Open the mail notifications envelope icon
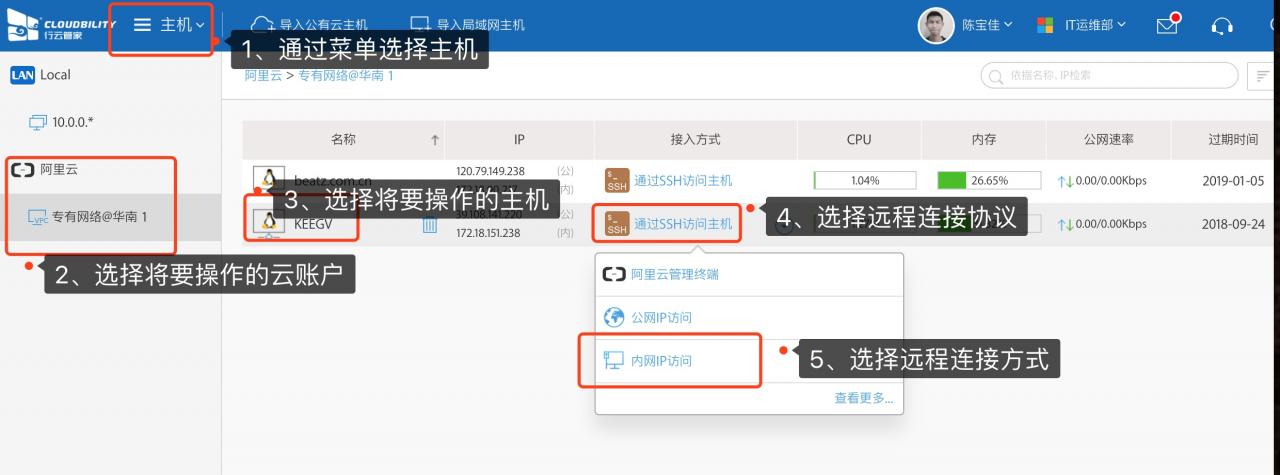The height and width of the screenshot is (475, 1280). (x=1167, y=26)
